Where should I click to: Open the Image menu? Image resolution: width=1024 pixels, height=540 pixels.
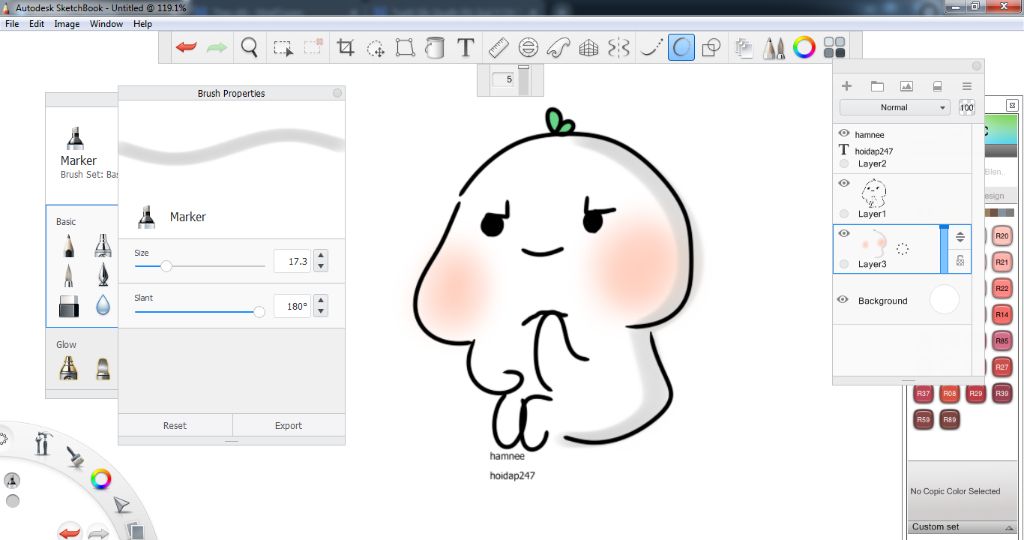[x=67, y=24]
